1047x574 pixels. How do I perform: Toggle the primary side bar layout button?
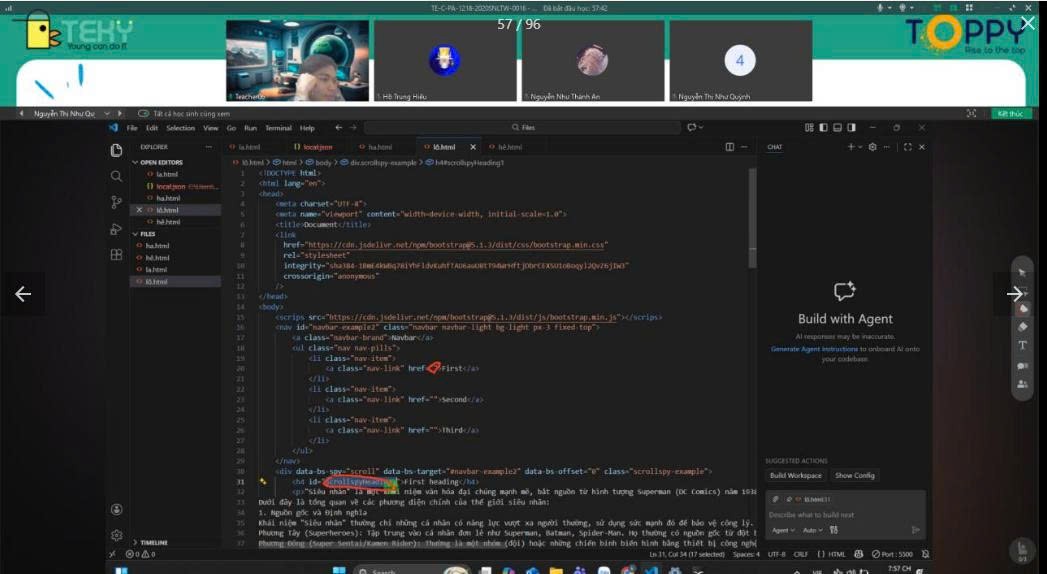(x=823, y=128)
